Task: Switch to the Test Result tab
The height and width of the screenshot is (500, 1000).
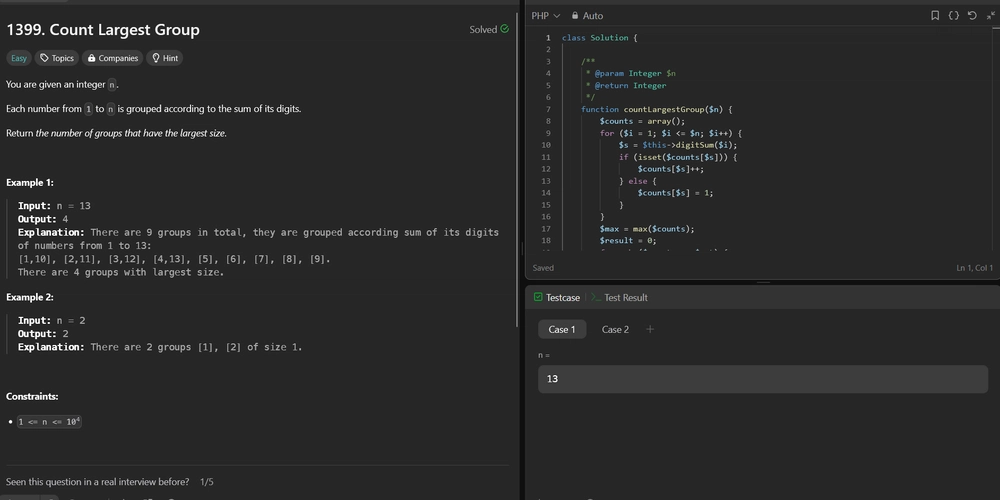Action: pyautogui.click(x=619, y=297)
